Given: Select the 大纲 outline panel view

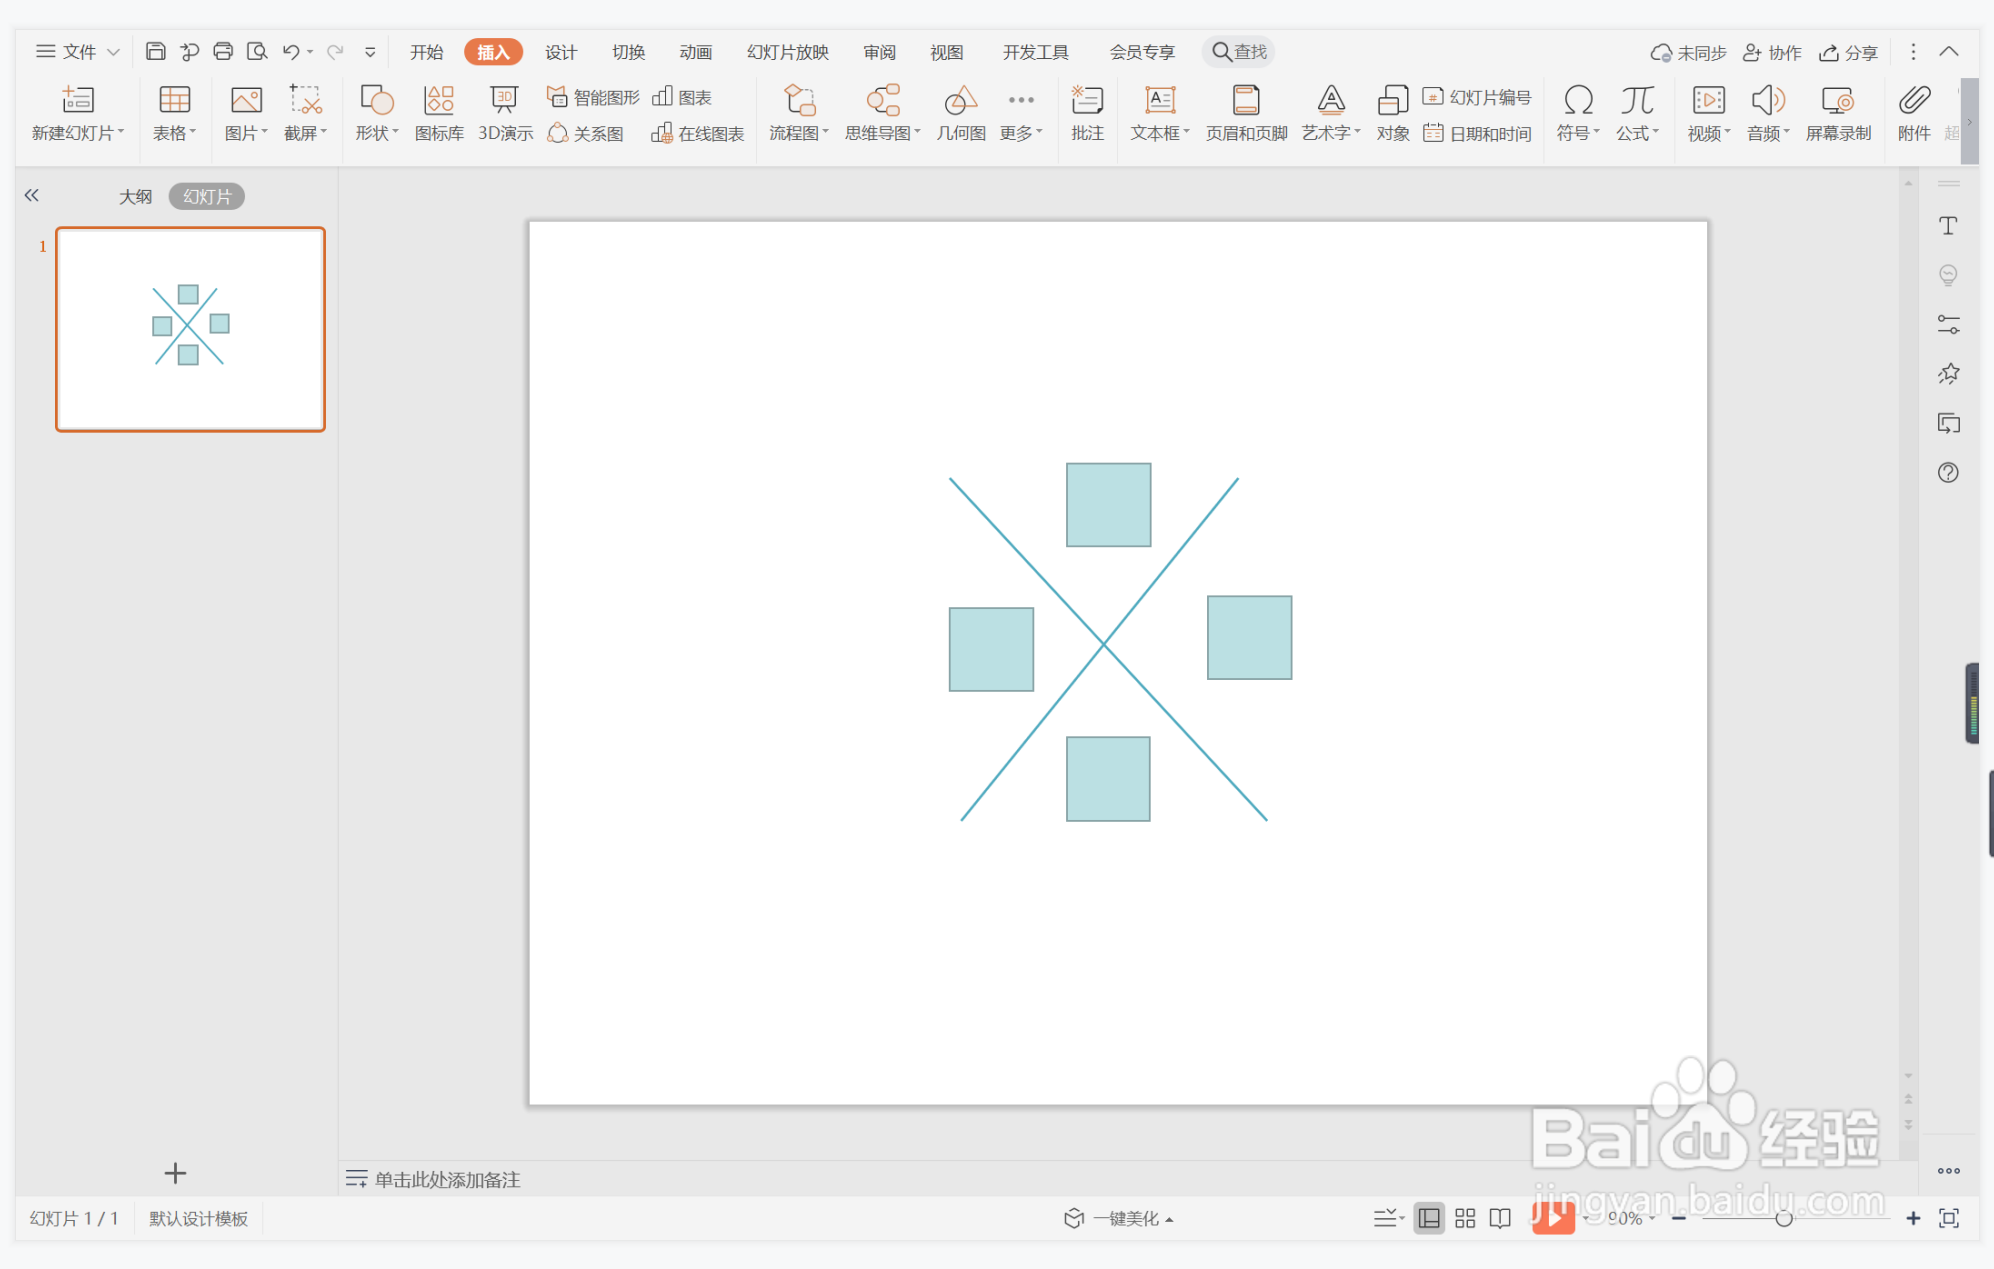Looking at the screenshot, I should tap(135, 196).
